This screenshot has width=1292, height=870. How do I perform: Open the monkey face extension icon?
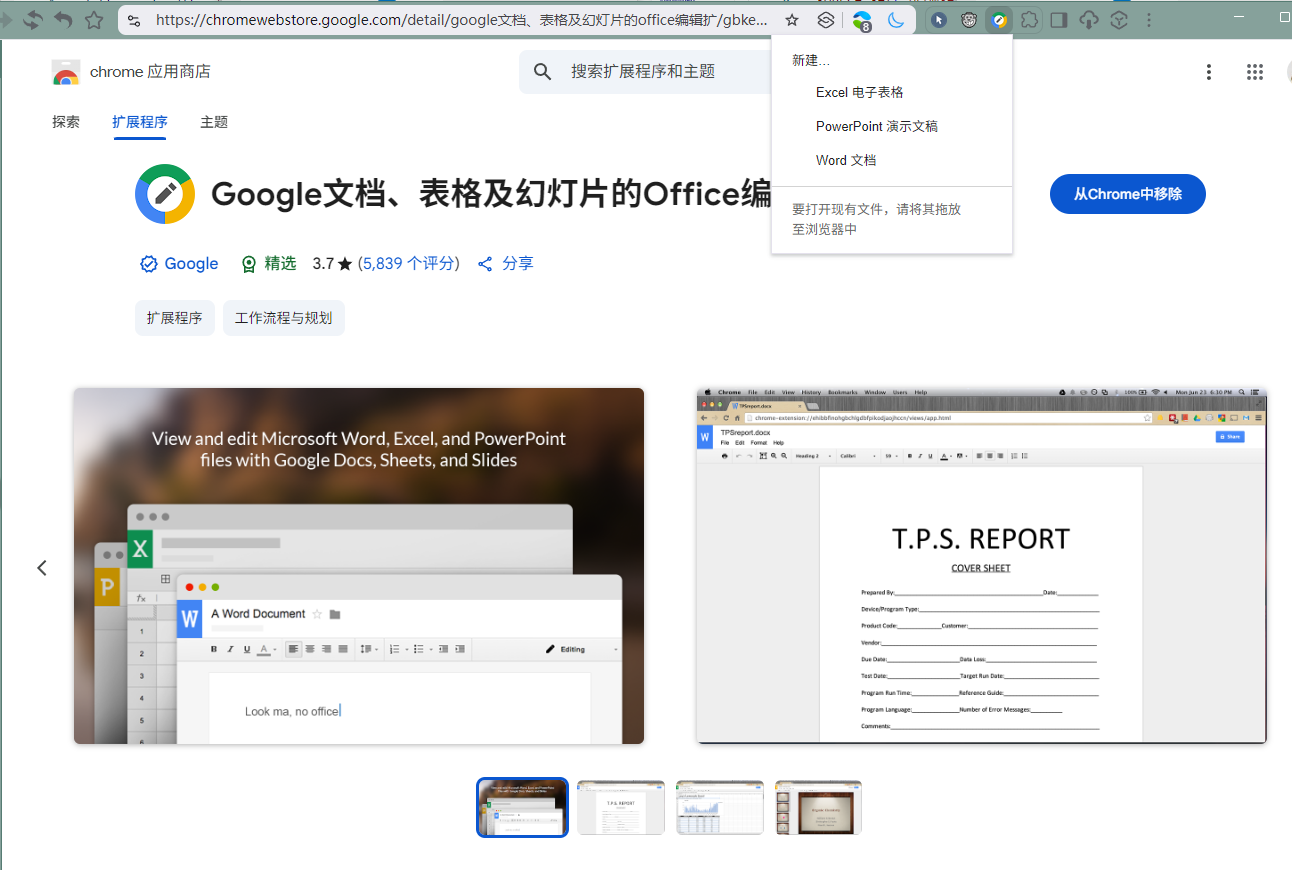[x=969, y=20]
